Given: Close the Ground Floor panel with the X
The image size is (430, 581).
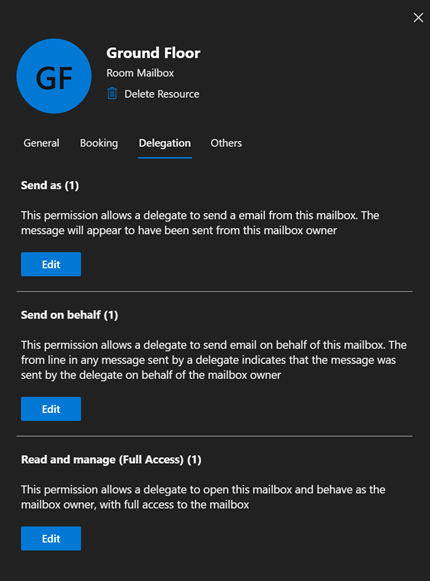Looking at the screenshot, I should click(418, 17).
